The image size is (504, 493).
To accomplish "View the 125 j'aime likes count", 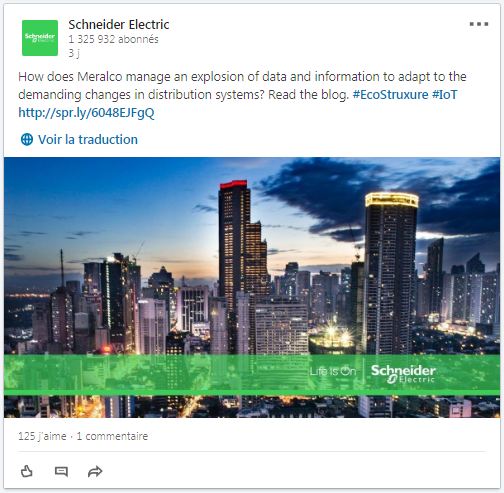I will (42, 436).
